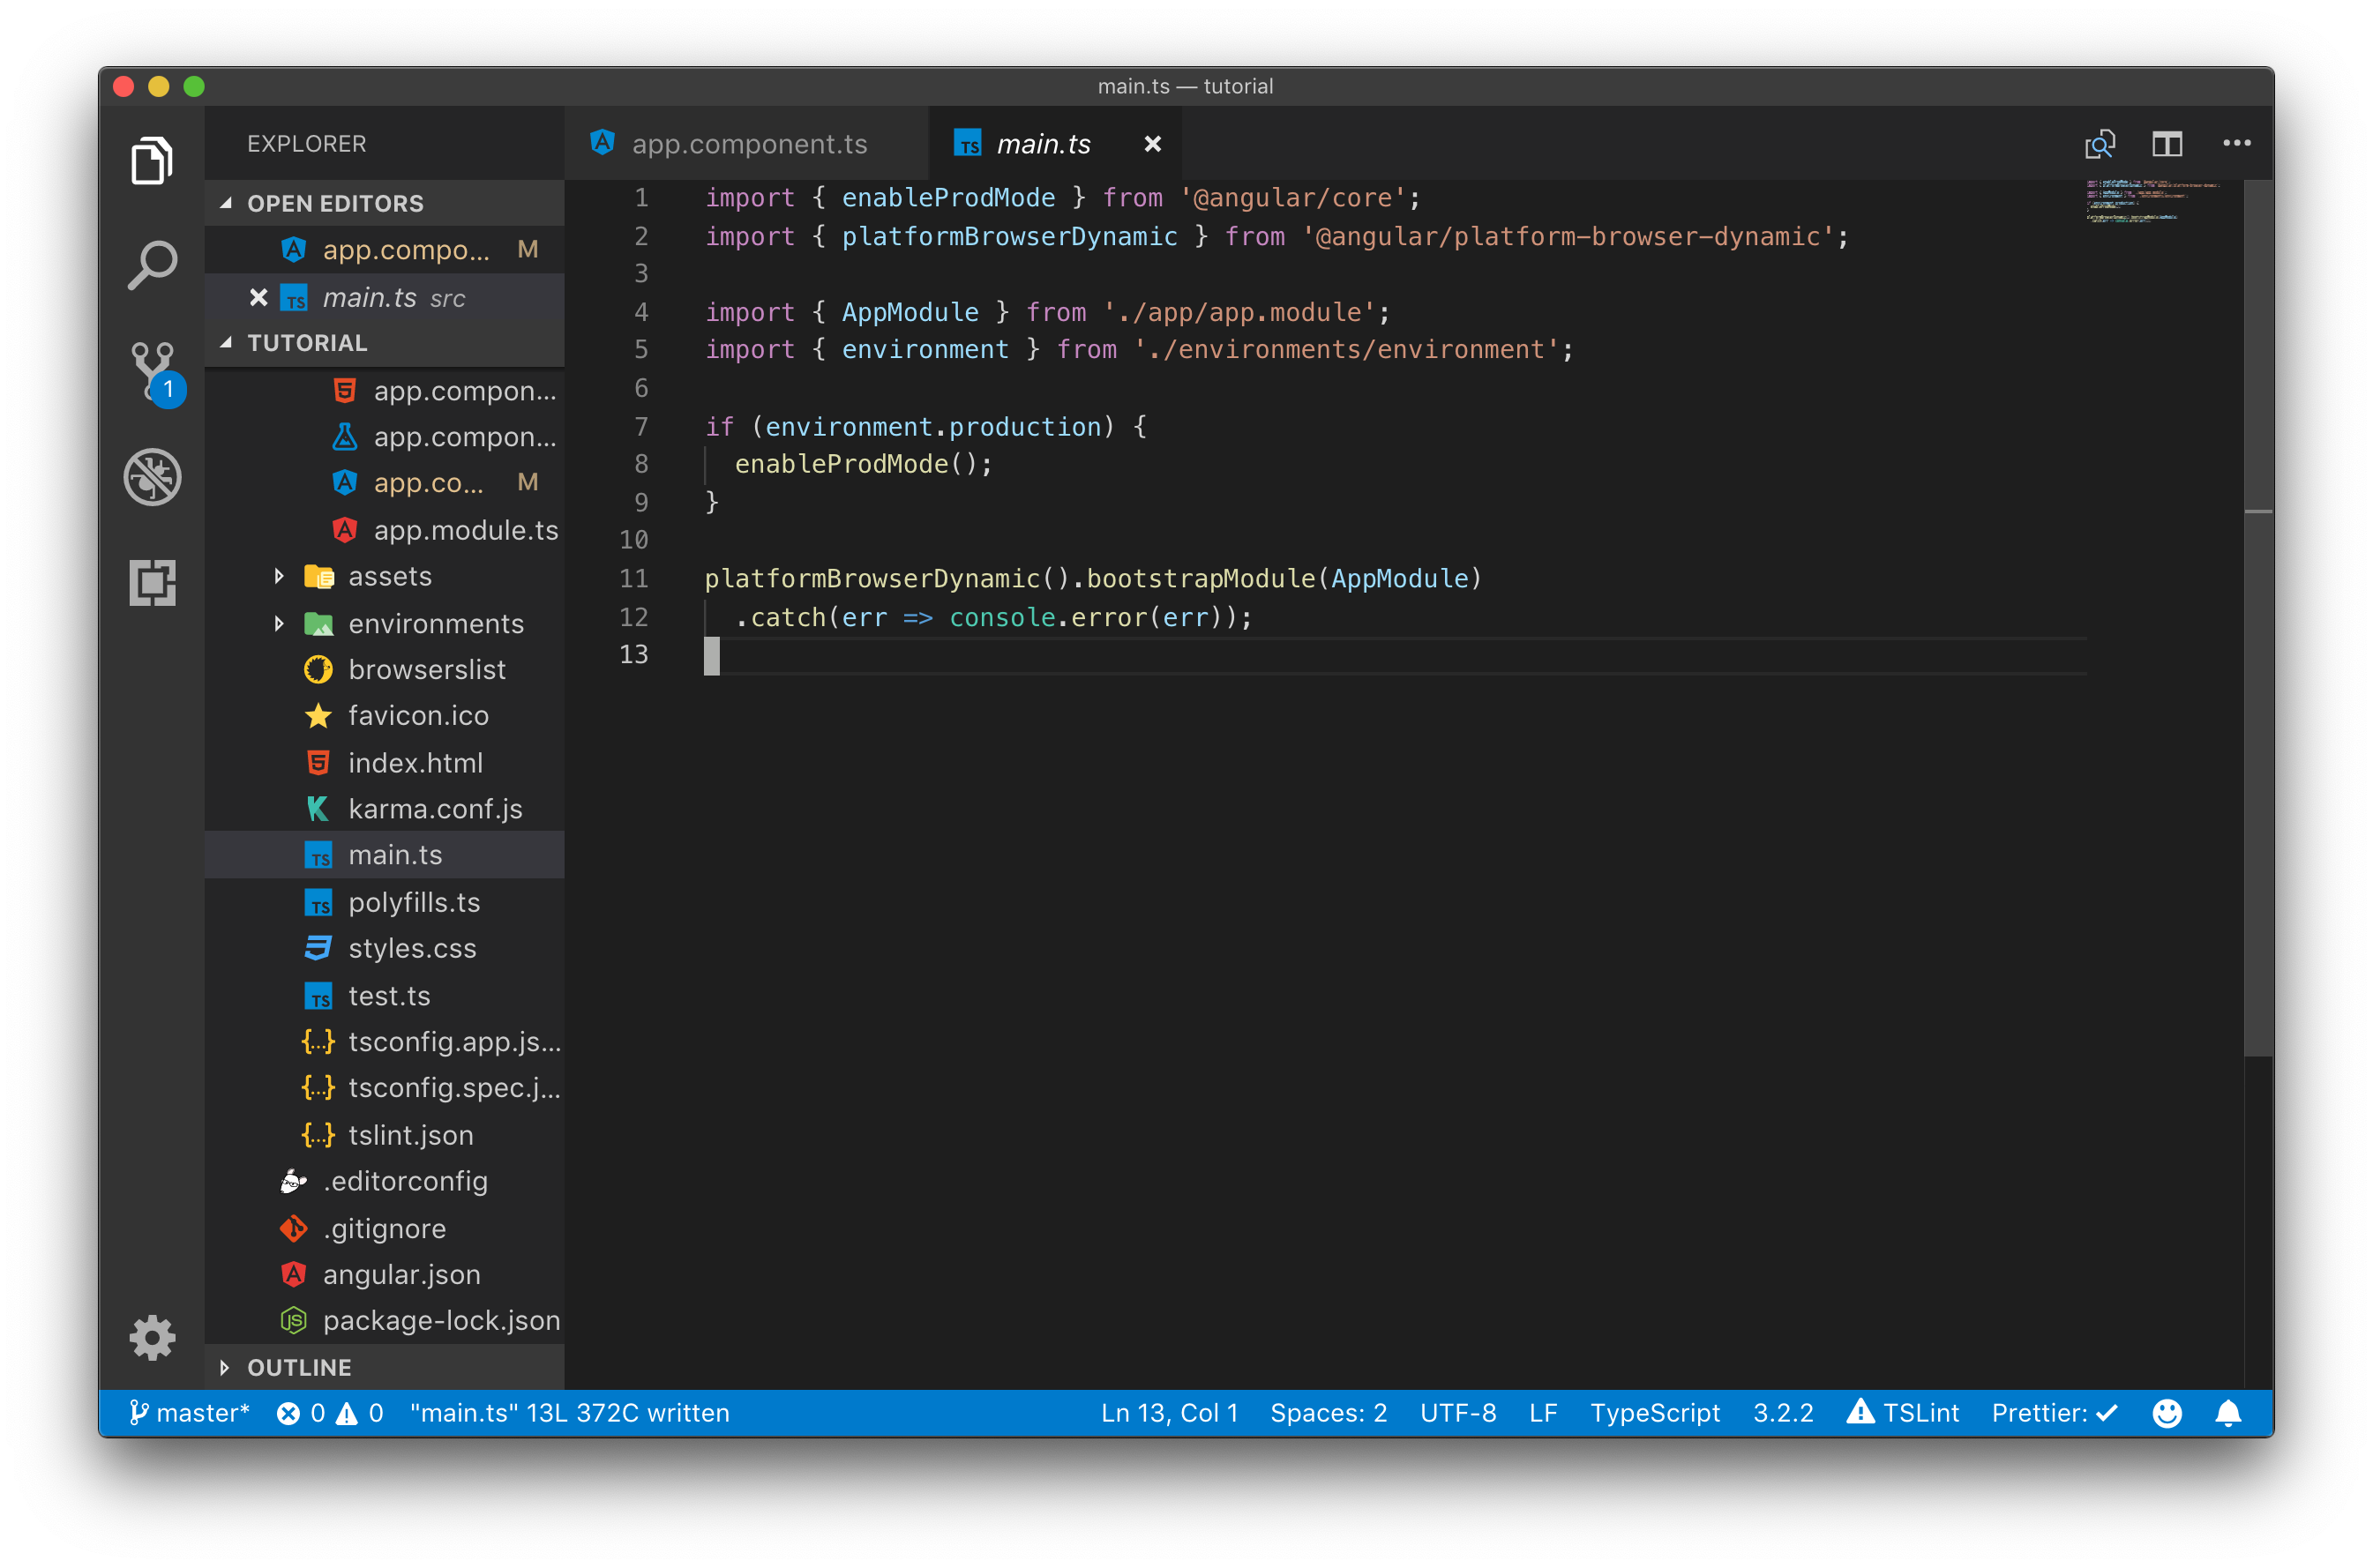
Task: Change indentation via Spaces: 2
Action: coord(1328,1413)
